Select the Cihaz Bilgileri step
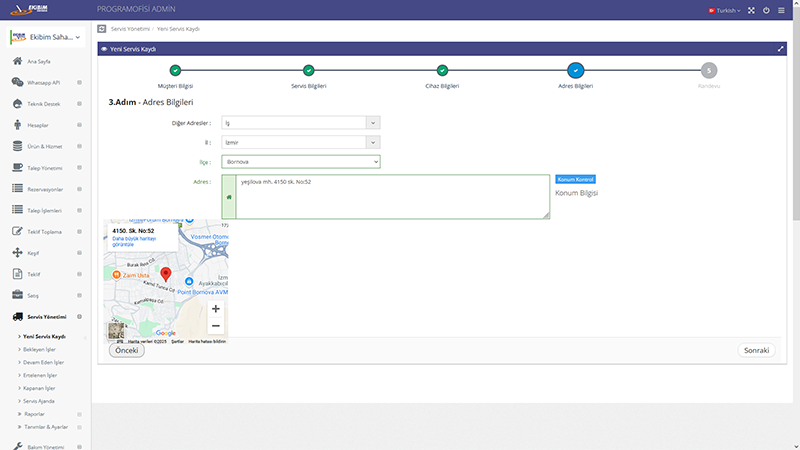Screen dimensions: 800x450 click(442, 71)
